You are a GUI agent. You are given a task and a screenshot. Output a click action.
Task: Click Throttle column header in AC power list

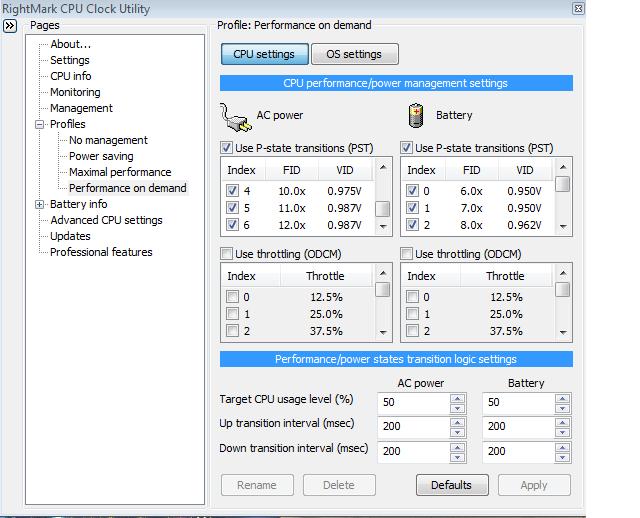(x=326, y=276)
